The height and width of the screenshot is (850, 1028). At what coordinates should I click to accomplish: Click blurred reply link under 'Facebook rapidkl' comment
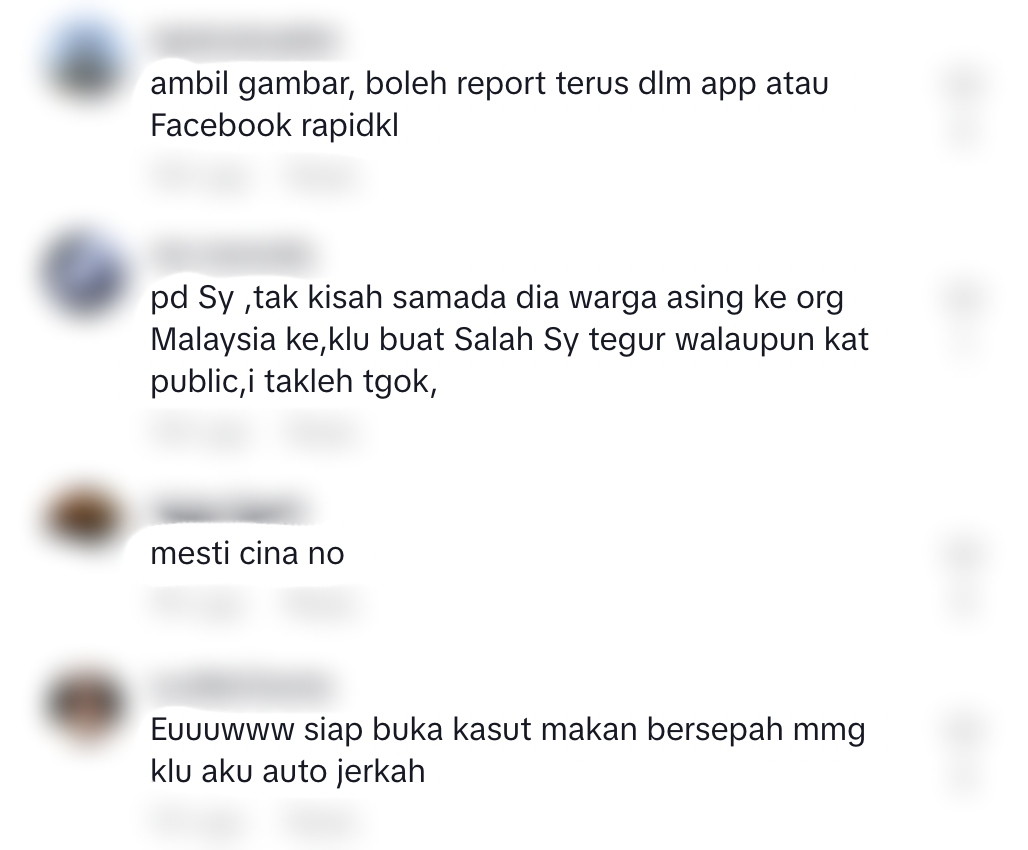click(x=321, y=176)
